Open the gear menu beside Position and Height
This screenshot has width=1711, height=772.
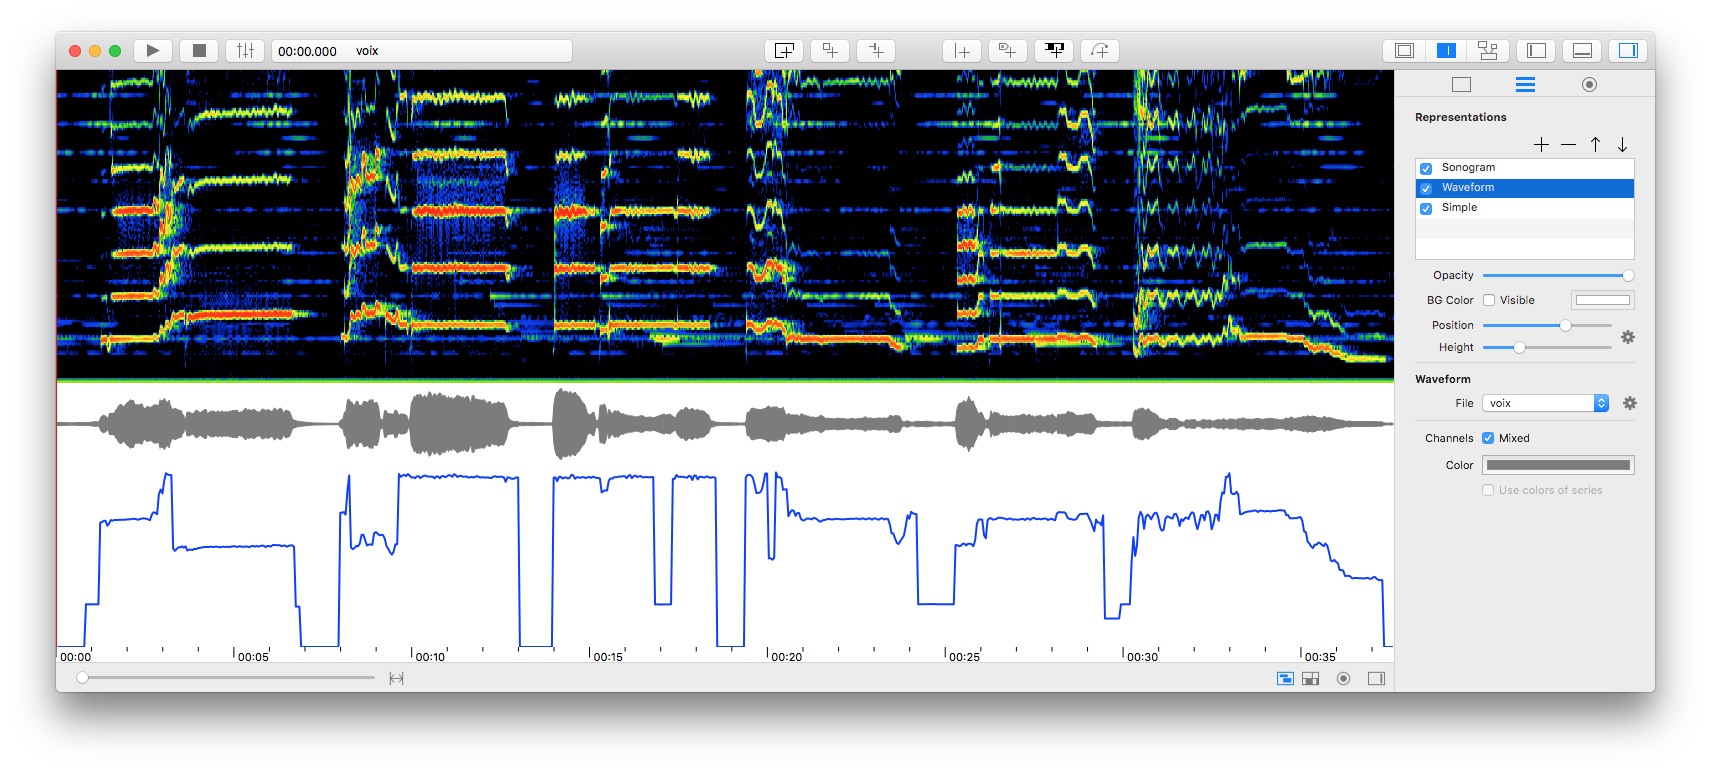pos(1628,337)
